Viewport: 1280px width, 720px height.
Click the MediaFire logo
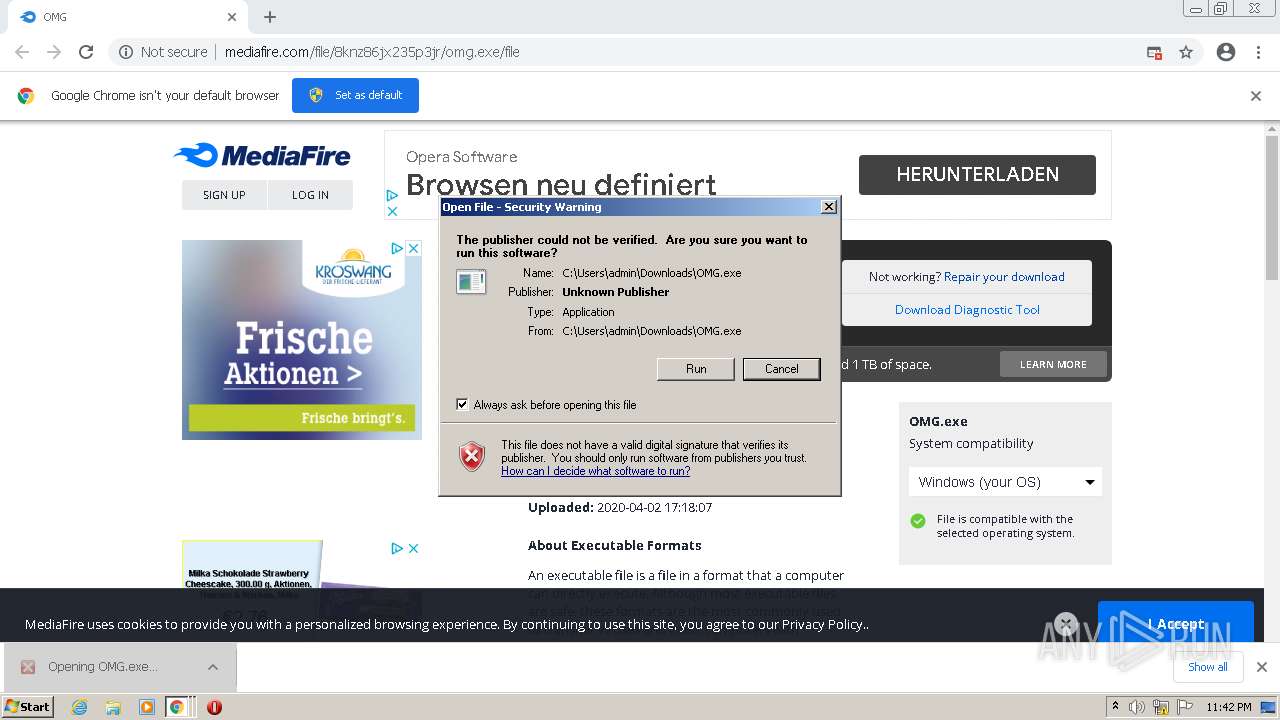(262, 155)
